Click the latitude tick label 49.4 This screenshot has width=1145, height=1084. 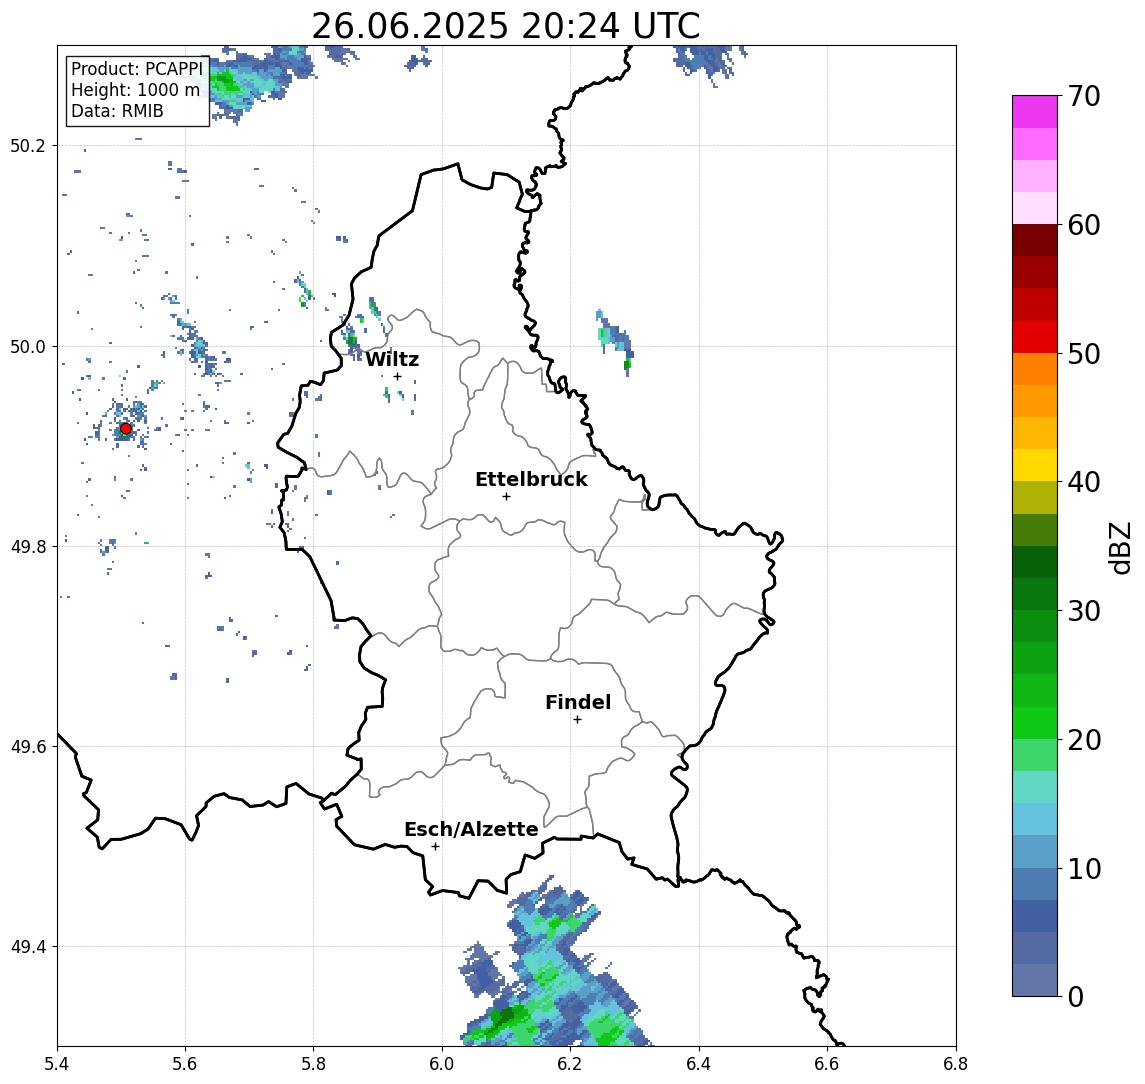click(x=28, y=947)
